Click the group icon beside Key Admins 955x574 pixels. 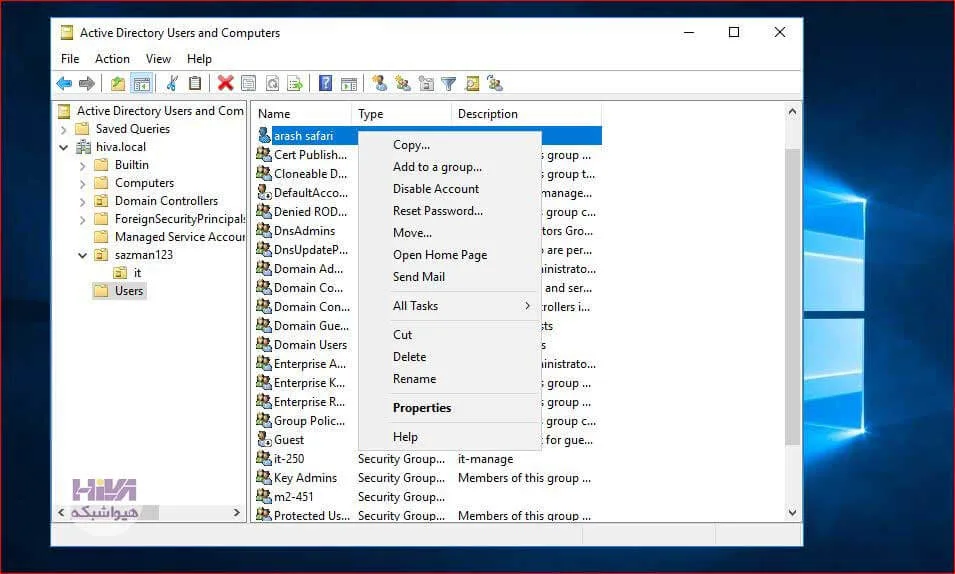[x=264, y=477]
